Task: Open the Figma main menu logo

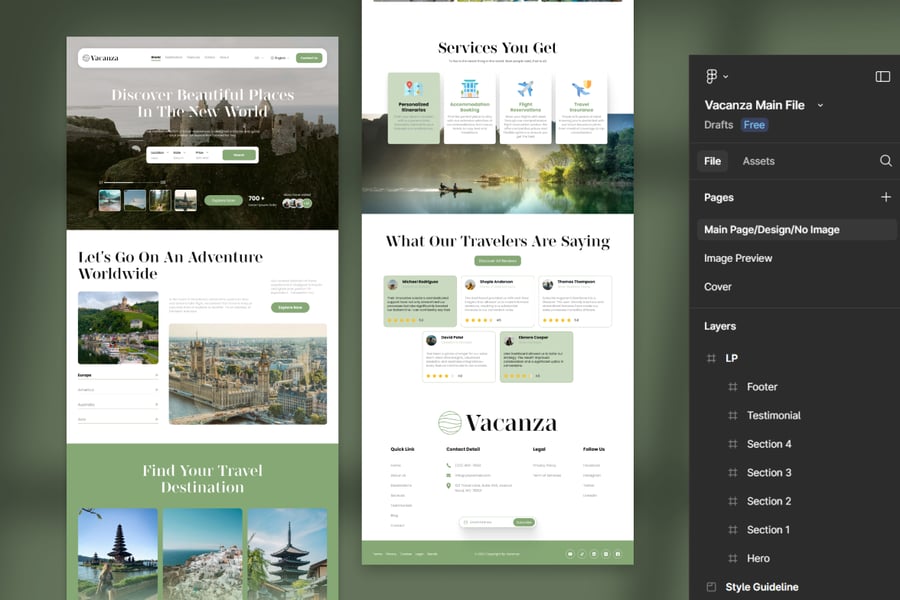Action: pos(711,77)
